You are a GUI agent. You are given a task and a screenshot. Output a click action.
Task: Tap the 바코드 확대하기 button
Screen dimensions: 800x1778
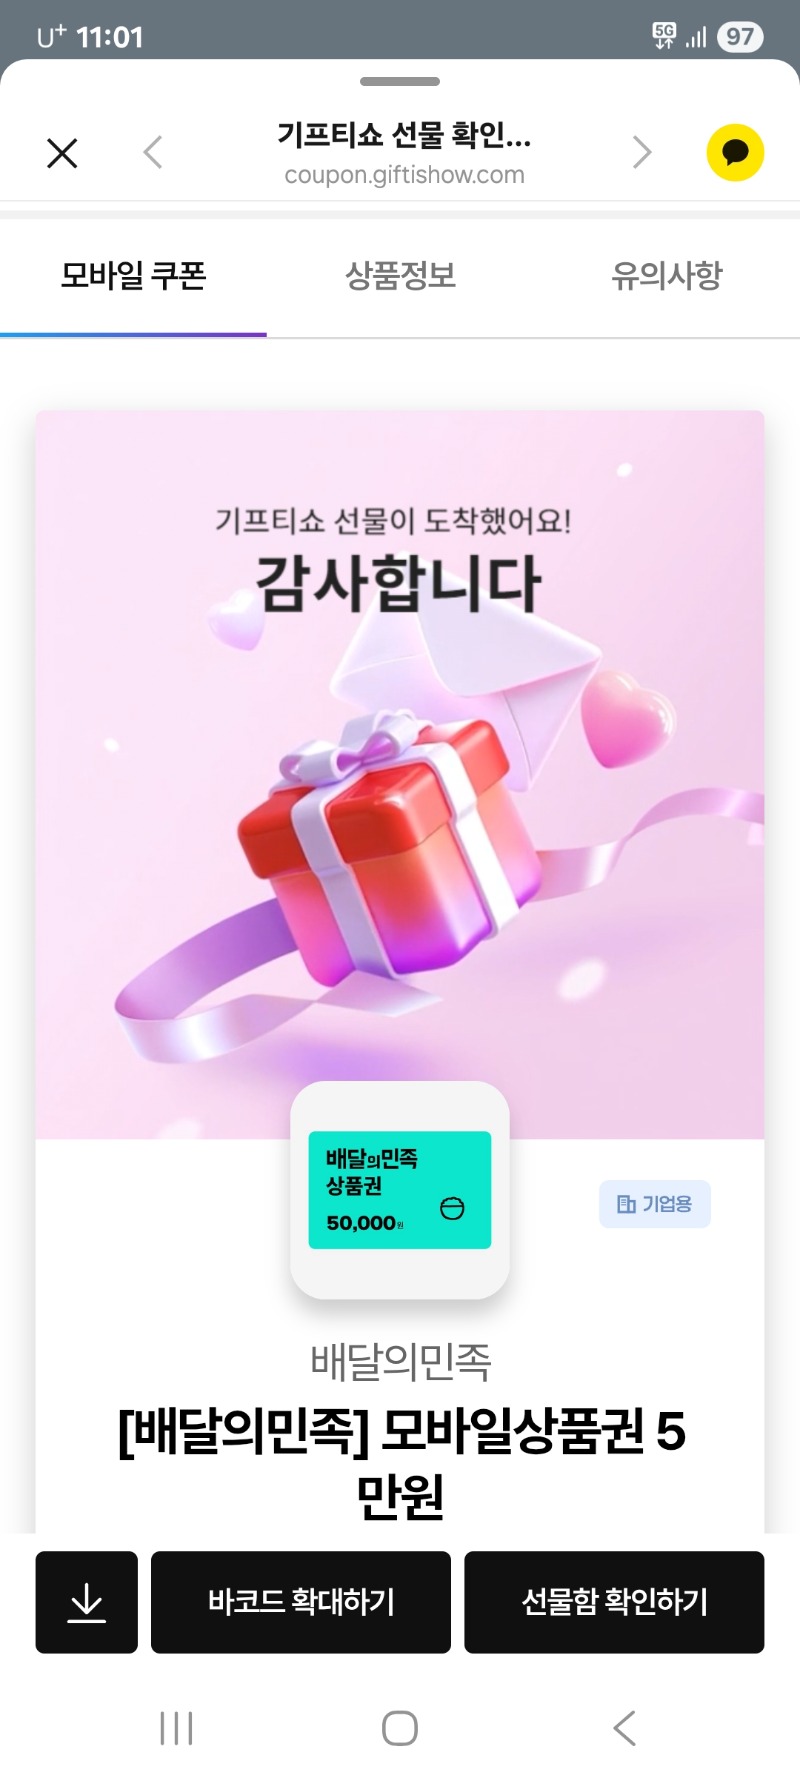point(301,1602)
